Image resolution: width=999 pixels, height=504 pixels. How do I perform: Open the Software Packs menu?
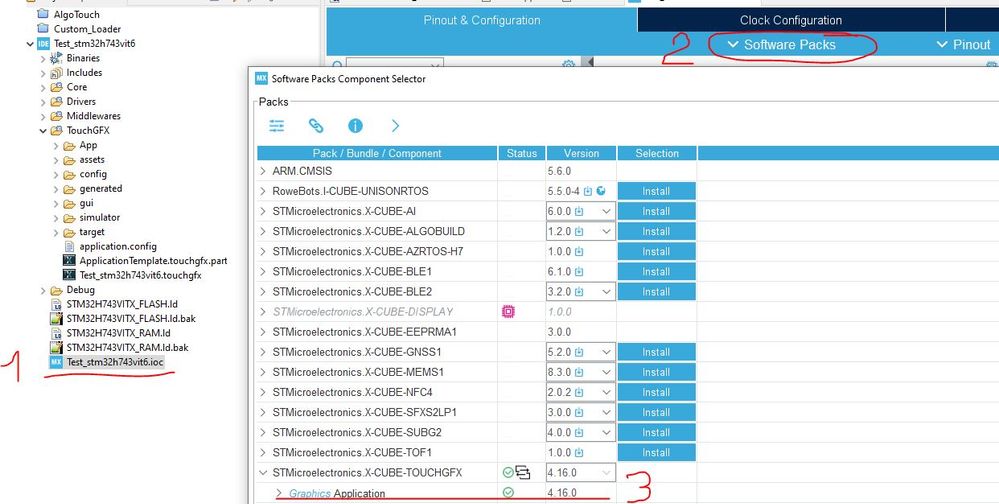(x=781, y=45)
